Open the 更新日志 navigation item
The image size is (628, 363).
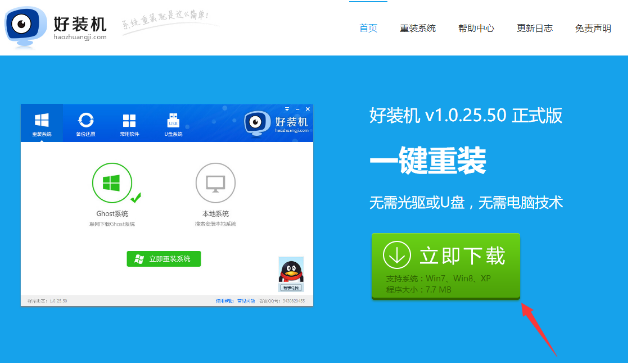point(535,28)
